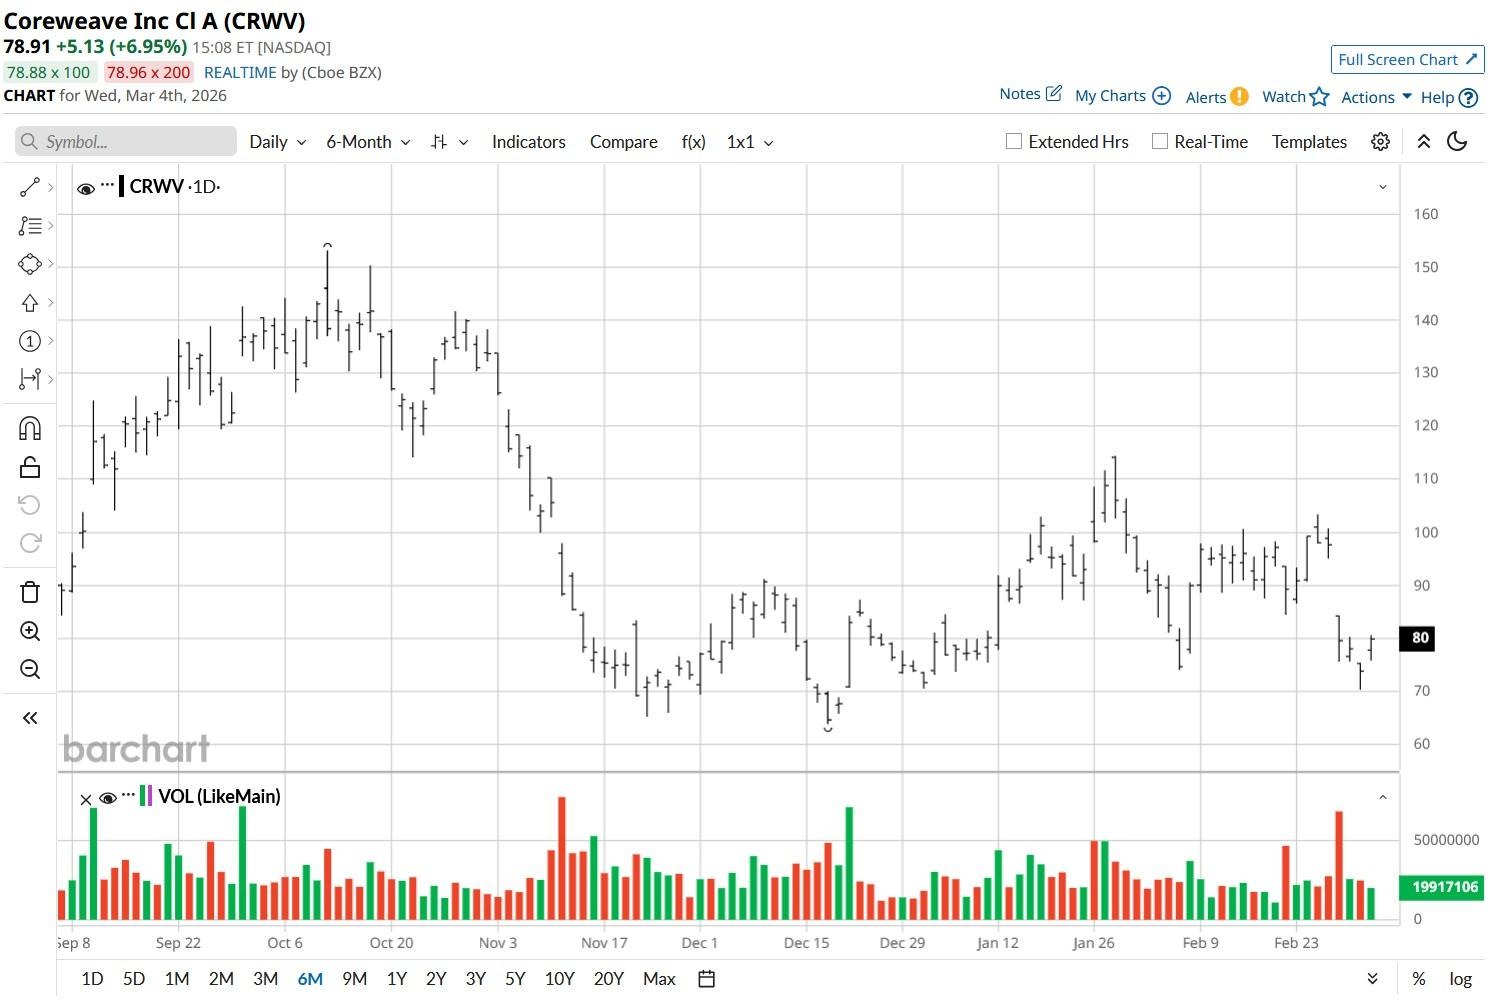
Task: Select the 1D time range
Action: (x=92, y=979)
